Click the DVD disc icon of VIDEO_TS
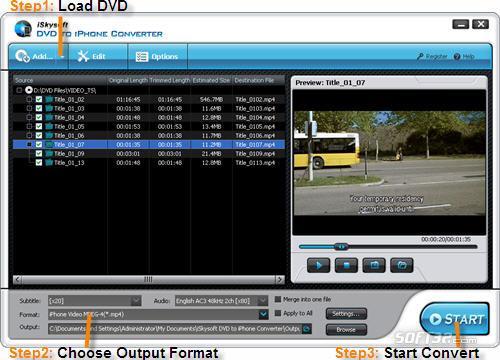500x360 pixels. [x=29, y=90]
